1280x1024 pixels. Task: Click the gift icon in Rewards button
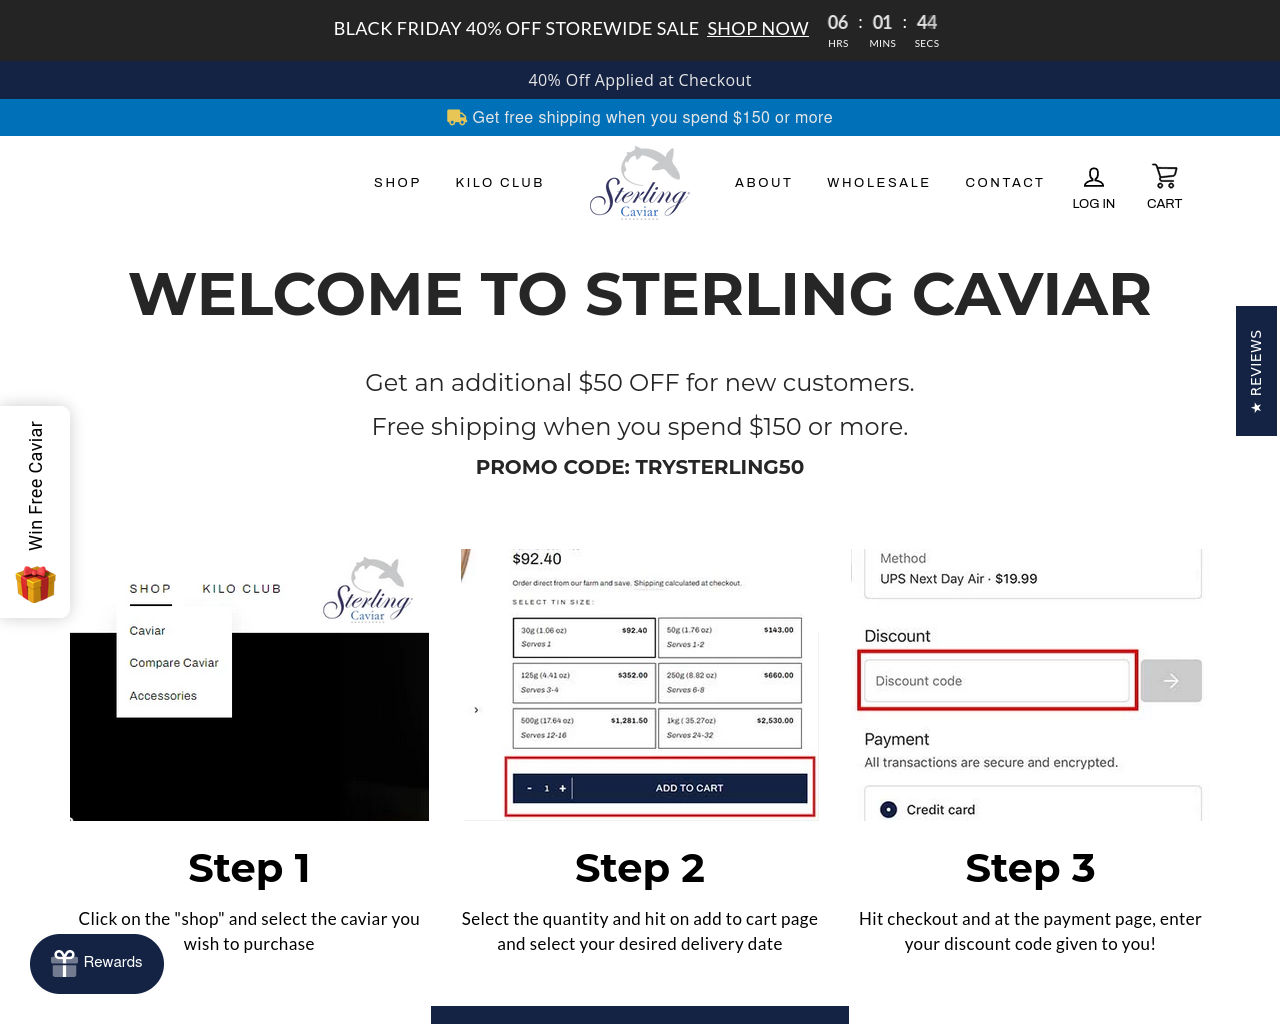point(65,963)
